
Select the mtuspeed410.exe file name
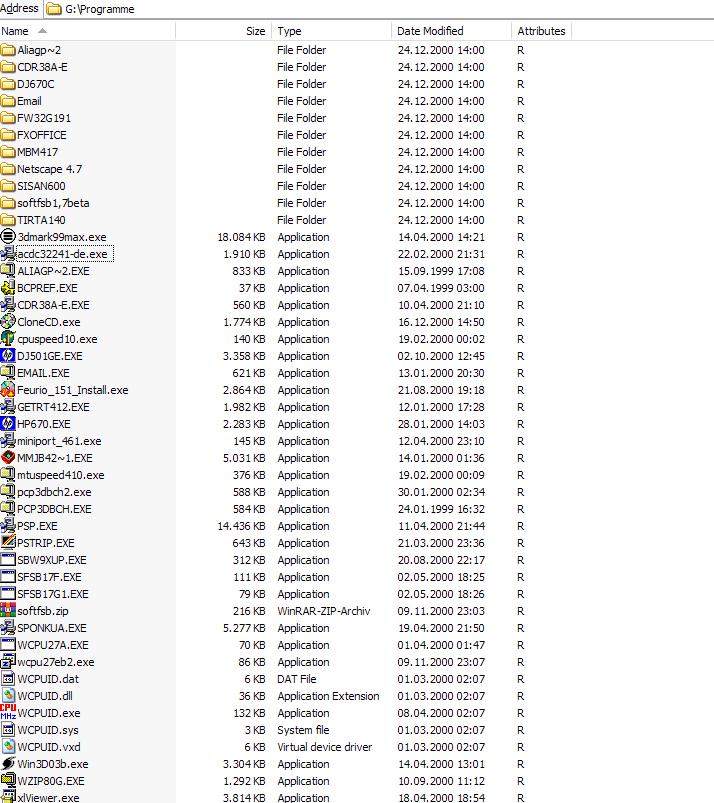click(x=61, y=475)
